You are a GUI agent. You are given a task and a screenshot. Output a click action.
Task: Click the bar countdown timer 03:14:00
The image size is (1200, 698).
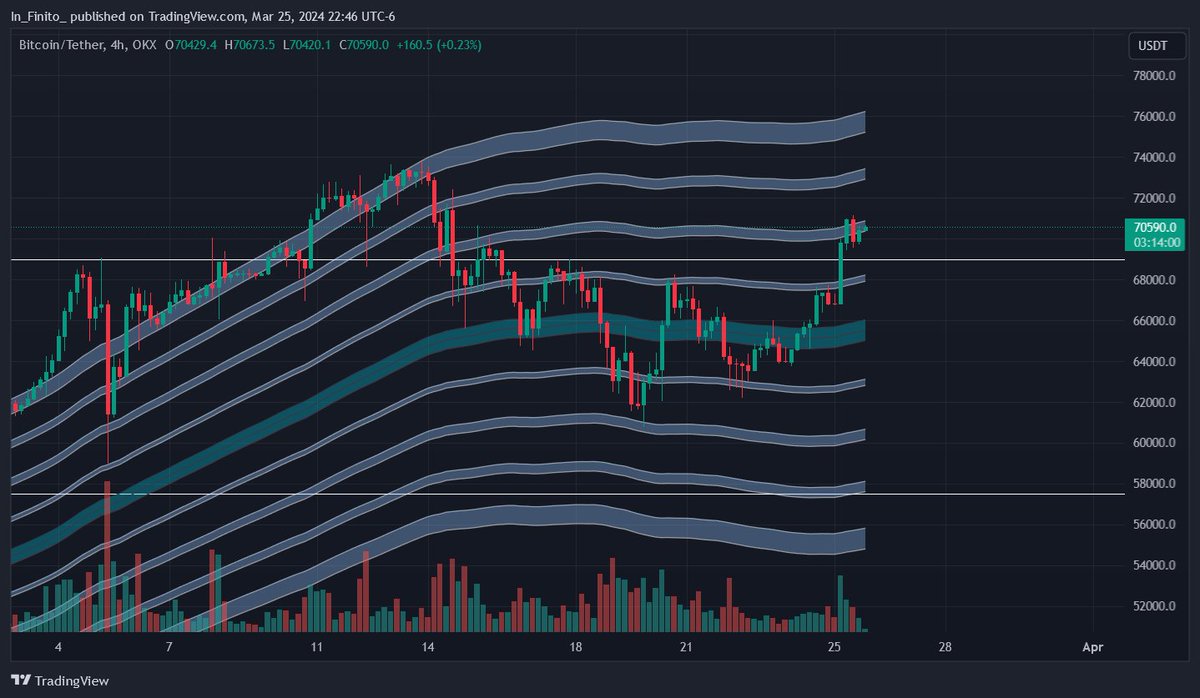pyautogui.click(x=1157, y=242)
